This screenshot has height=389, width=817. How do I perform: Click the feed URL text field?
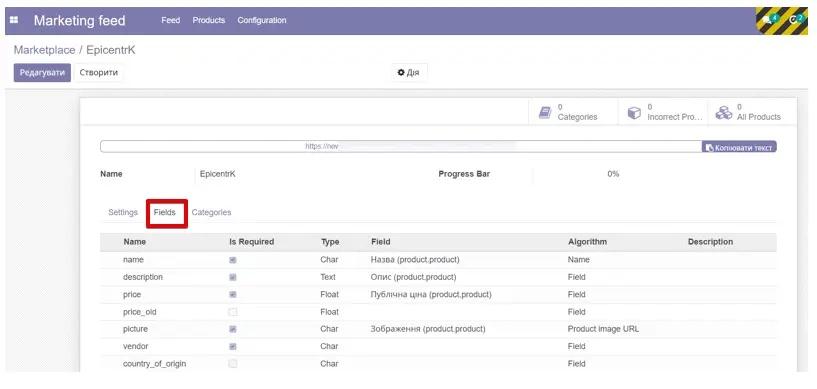(x=401, y=147)
